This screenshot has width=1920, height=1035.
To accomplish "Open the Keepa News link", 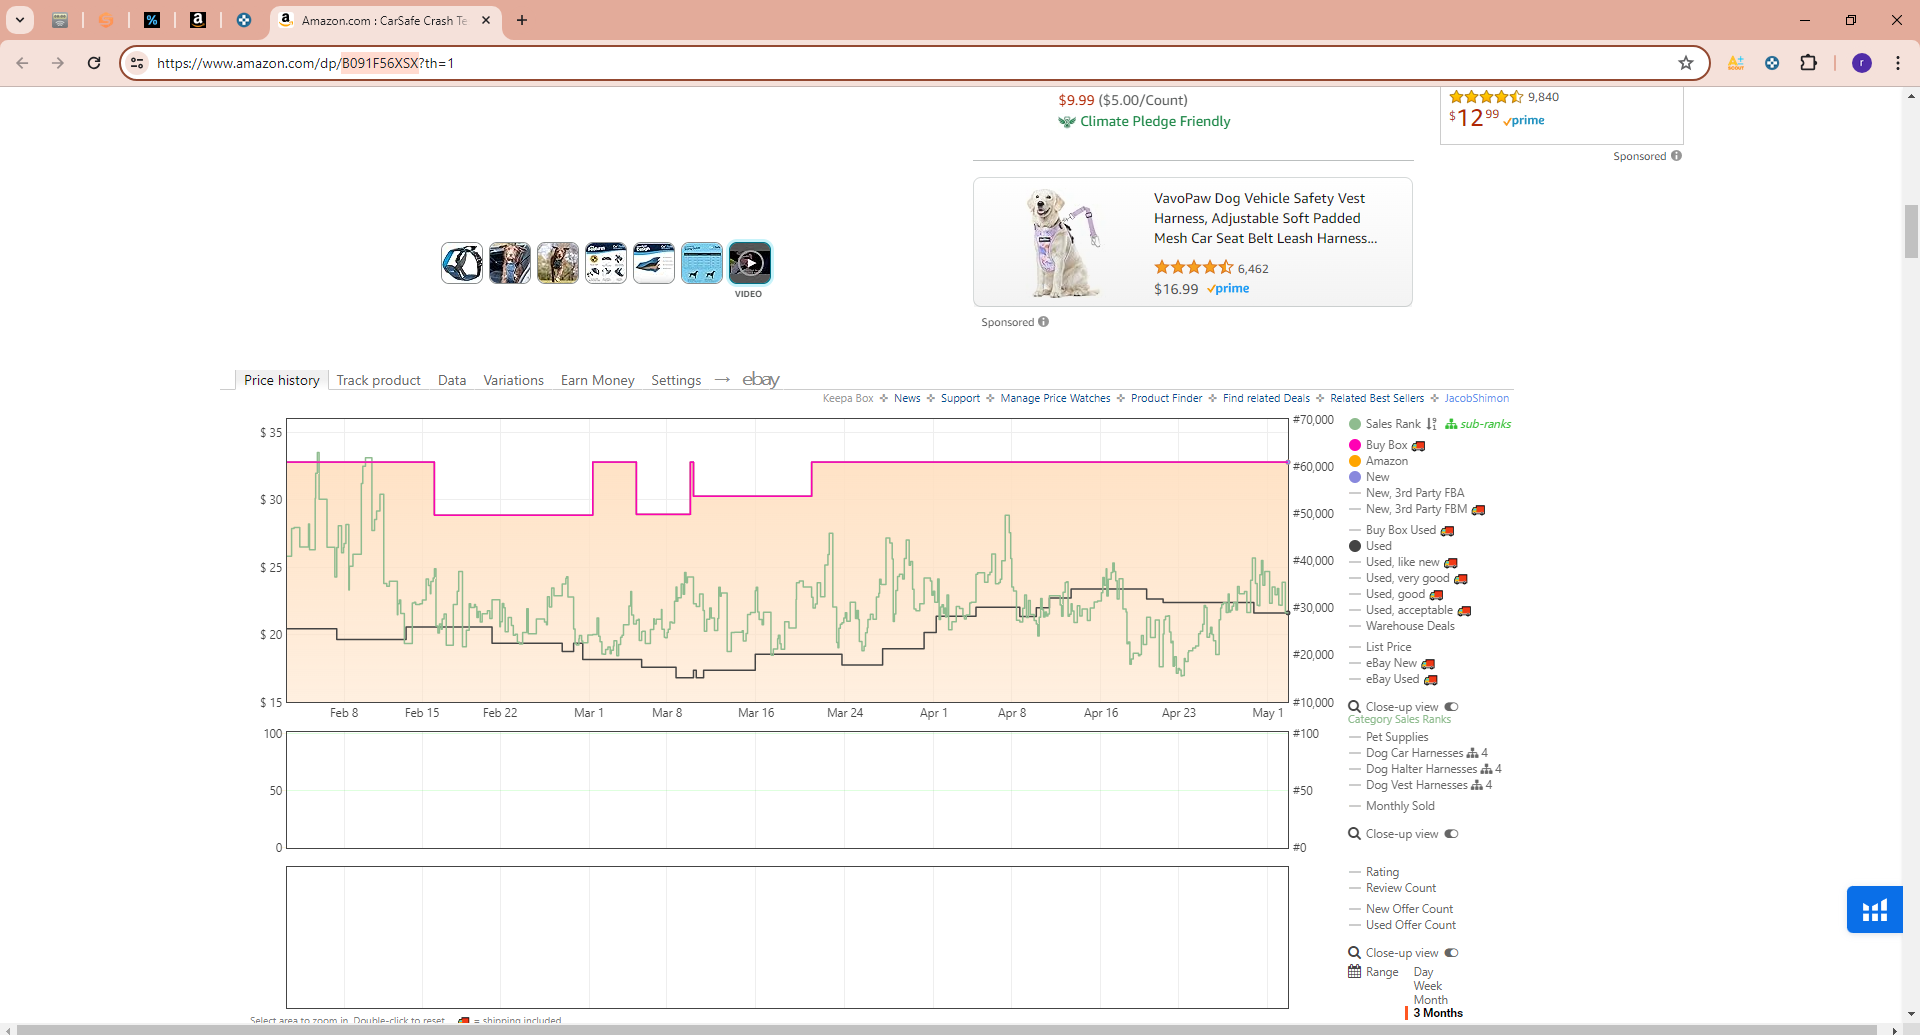I will [907, 398].
